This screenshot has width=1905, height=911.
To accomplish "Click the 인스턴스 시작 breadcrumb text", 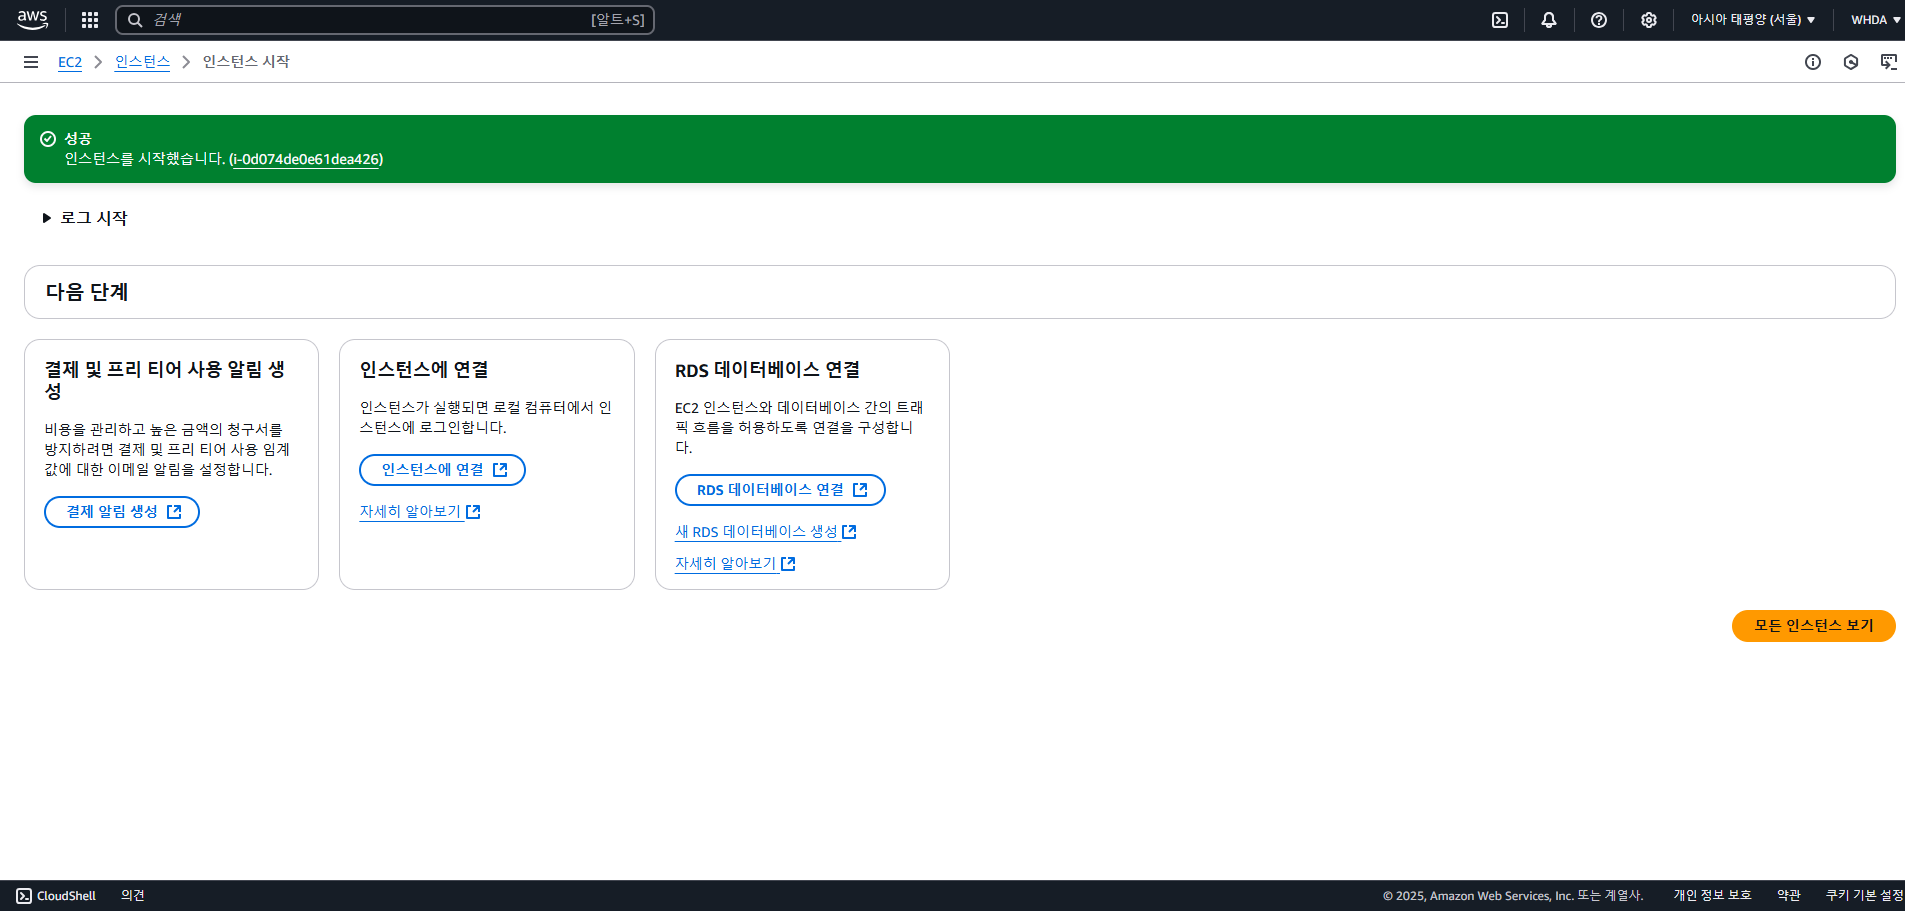I will pyautogui.click(x=246, y=62).
